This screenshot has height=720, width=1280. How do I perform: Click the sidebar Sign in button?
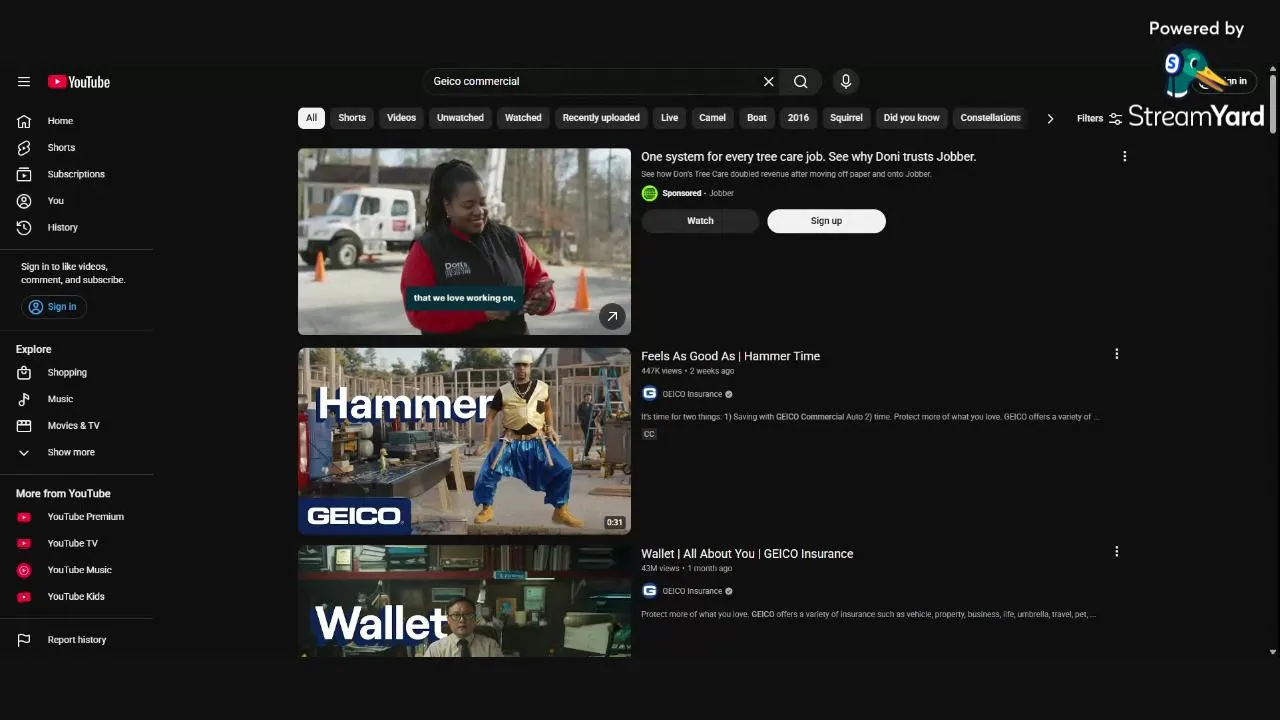(53, 307)
